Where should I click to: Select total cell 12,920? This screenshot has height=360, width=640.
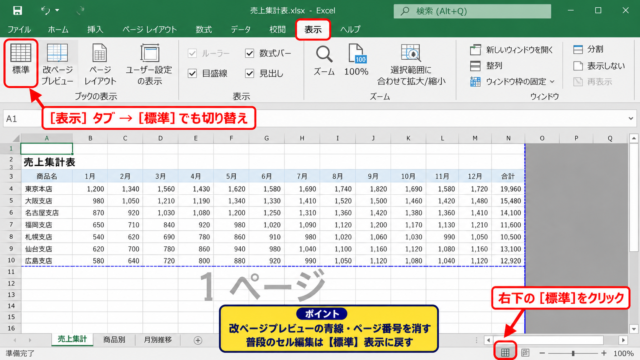(508, 260)
